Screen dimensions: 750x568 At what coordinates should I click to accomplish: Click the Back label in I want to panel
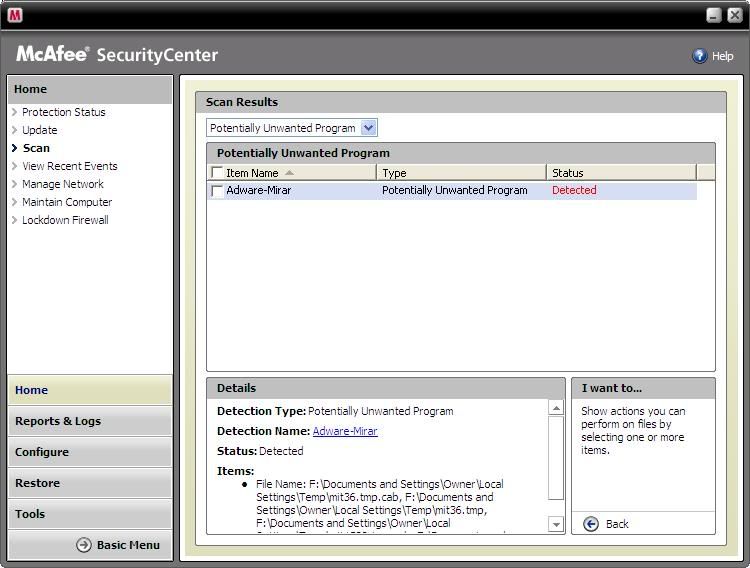[617, 524]
